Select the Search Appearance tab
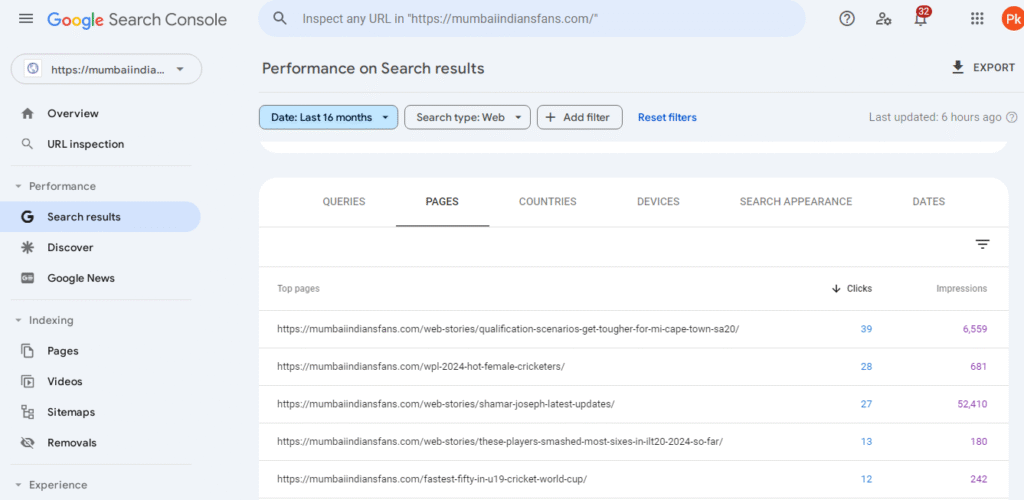1024x500 pixels. tap(795, 201)
